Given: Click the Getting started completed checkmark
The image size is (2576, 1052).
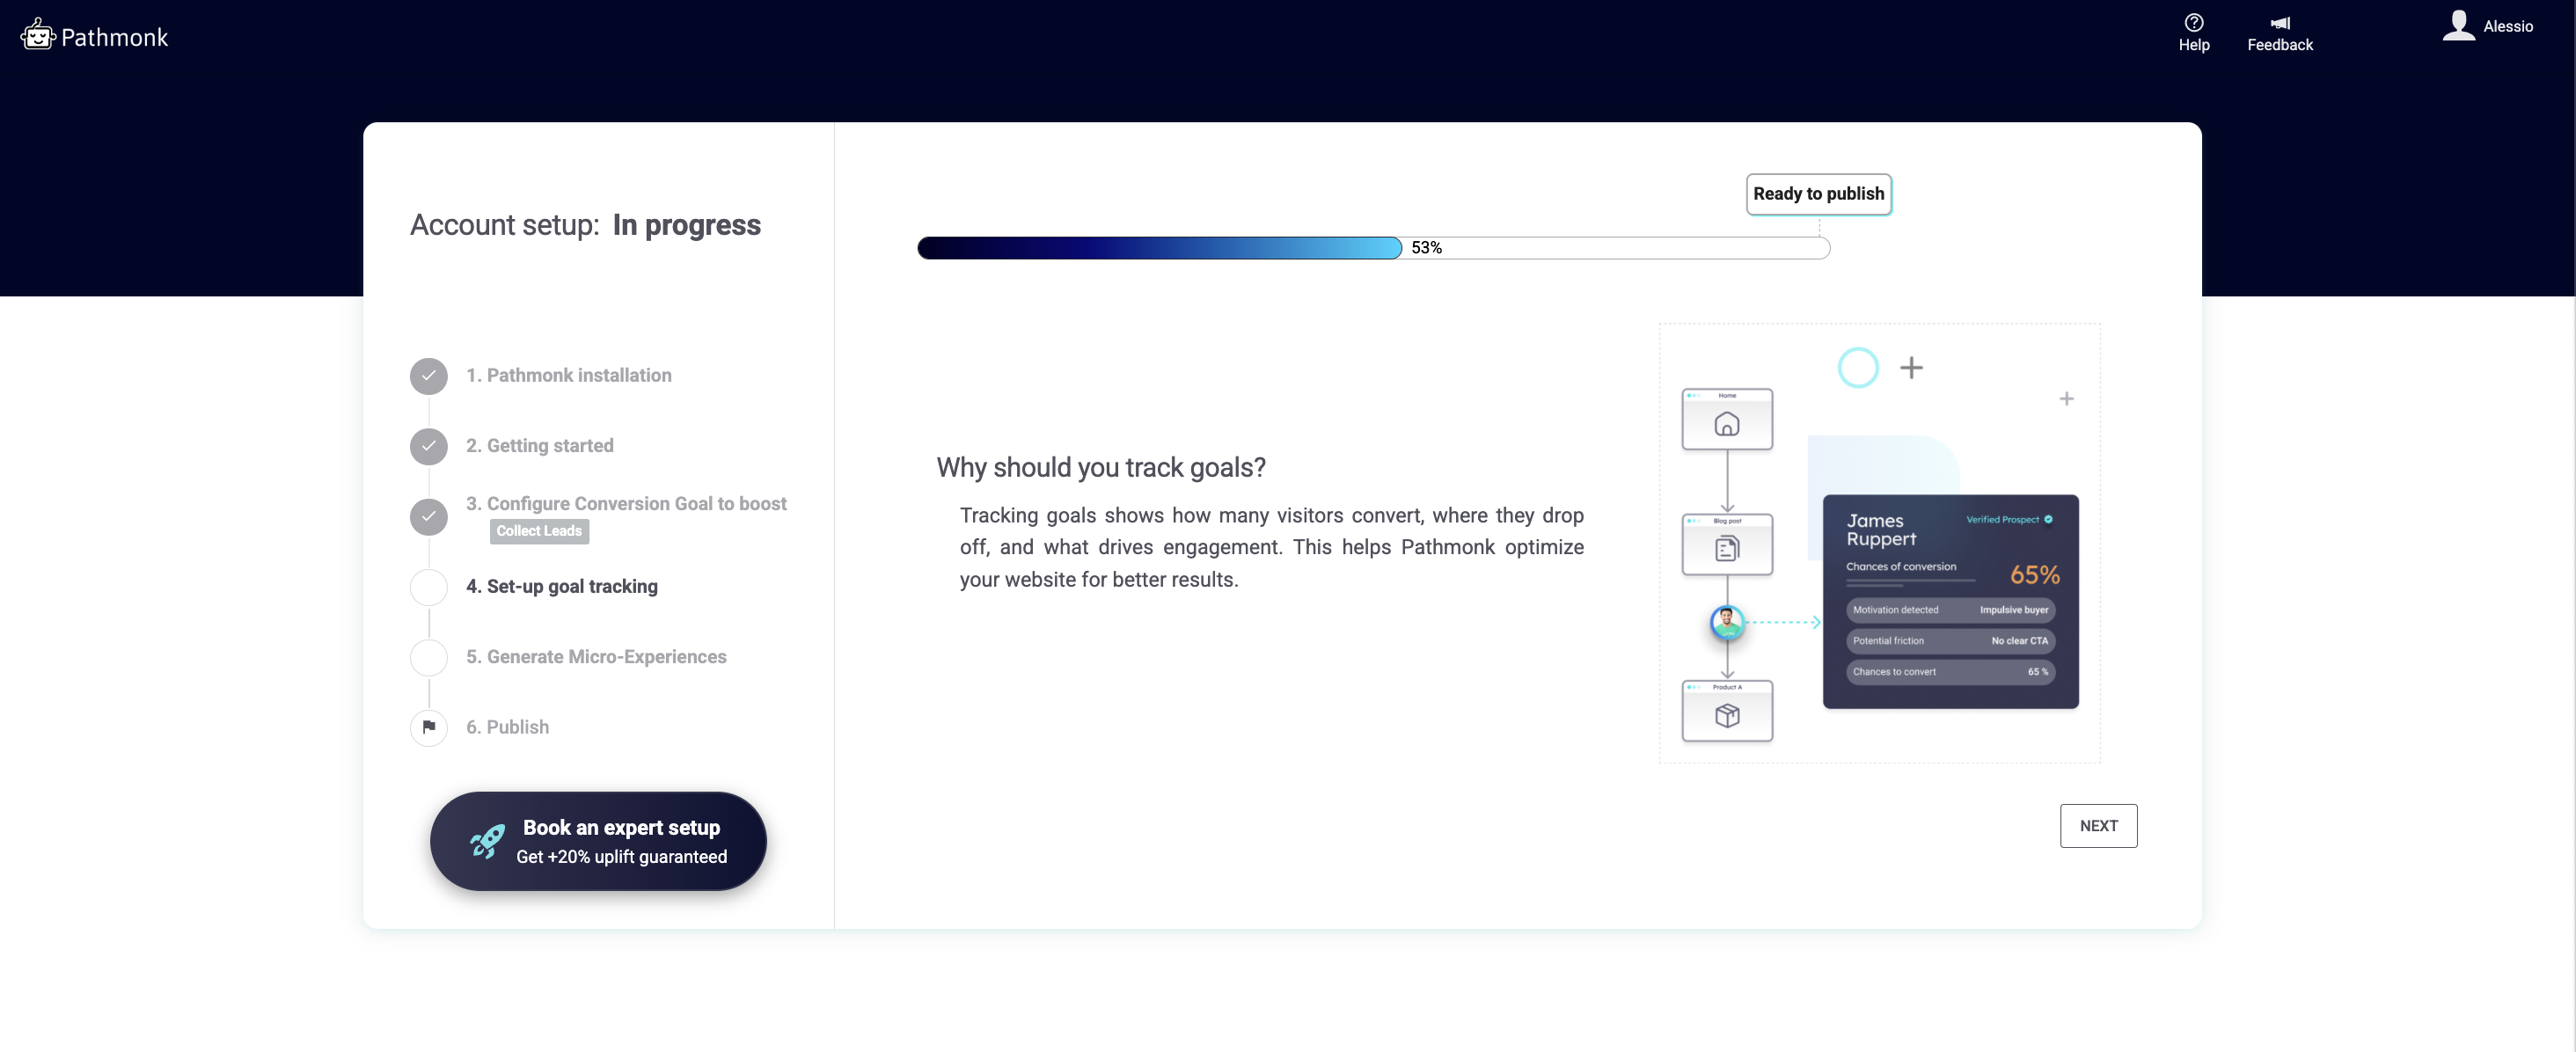Looking at the screenshot, I should pyautogui.click(x=428, y=446).
